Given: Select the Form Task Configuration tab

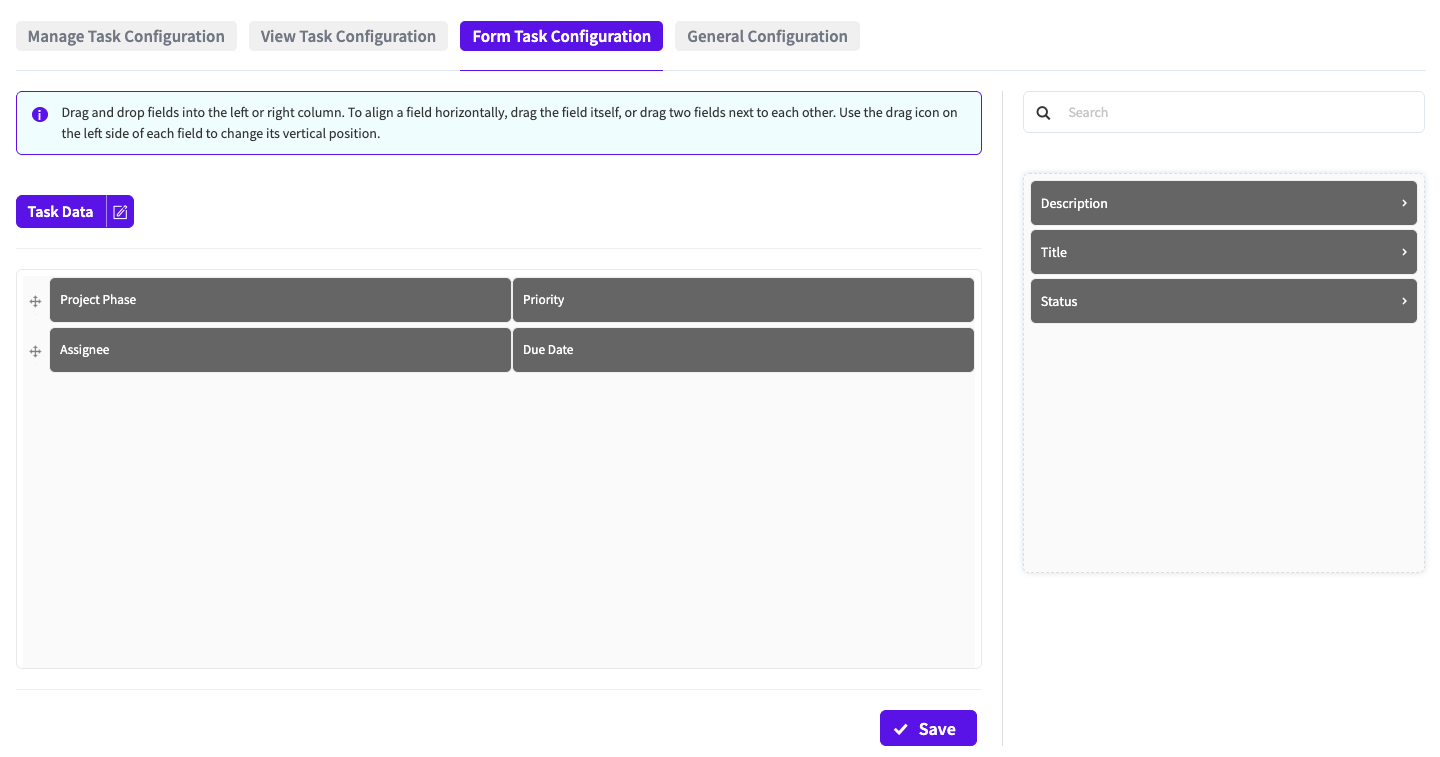Looking at the screenshot, I should (561, 36).
